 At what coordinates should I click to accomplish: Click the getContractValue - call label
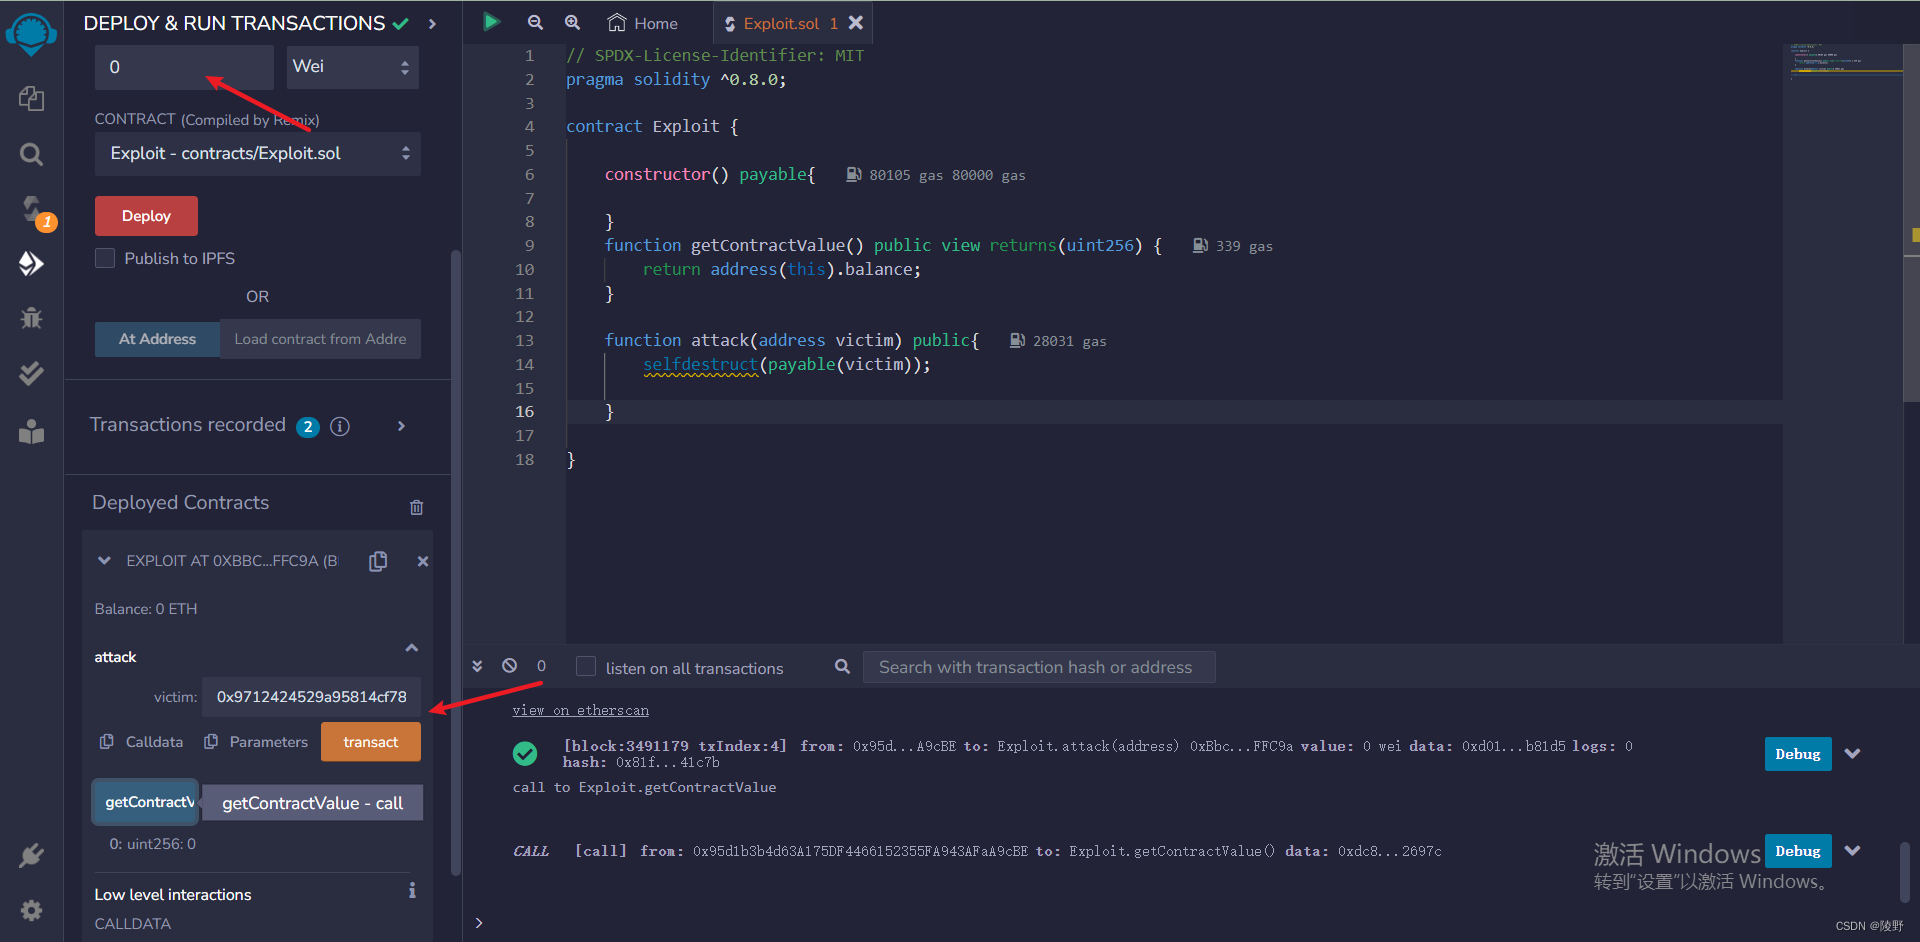point(312,803)
